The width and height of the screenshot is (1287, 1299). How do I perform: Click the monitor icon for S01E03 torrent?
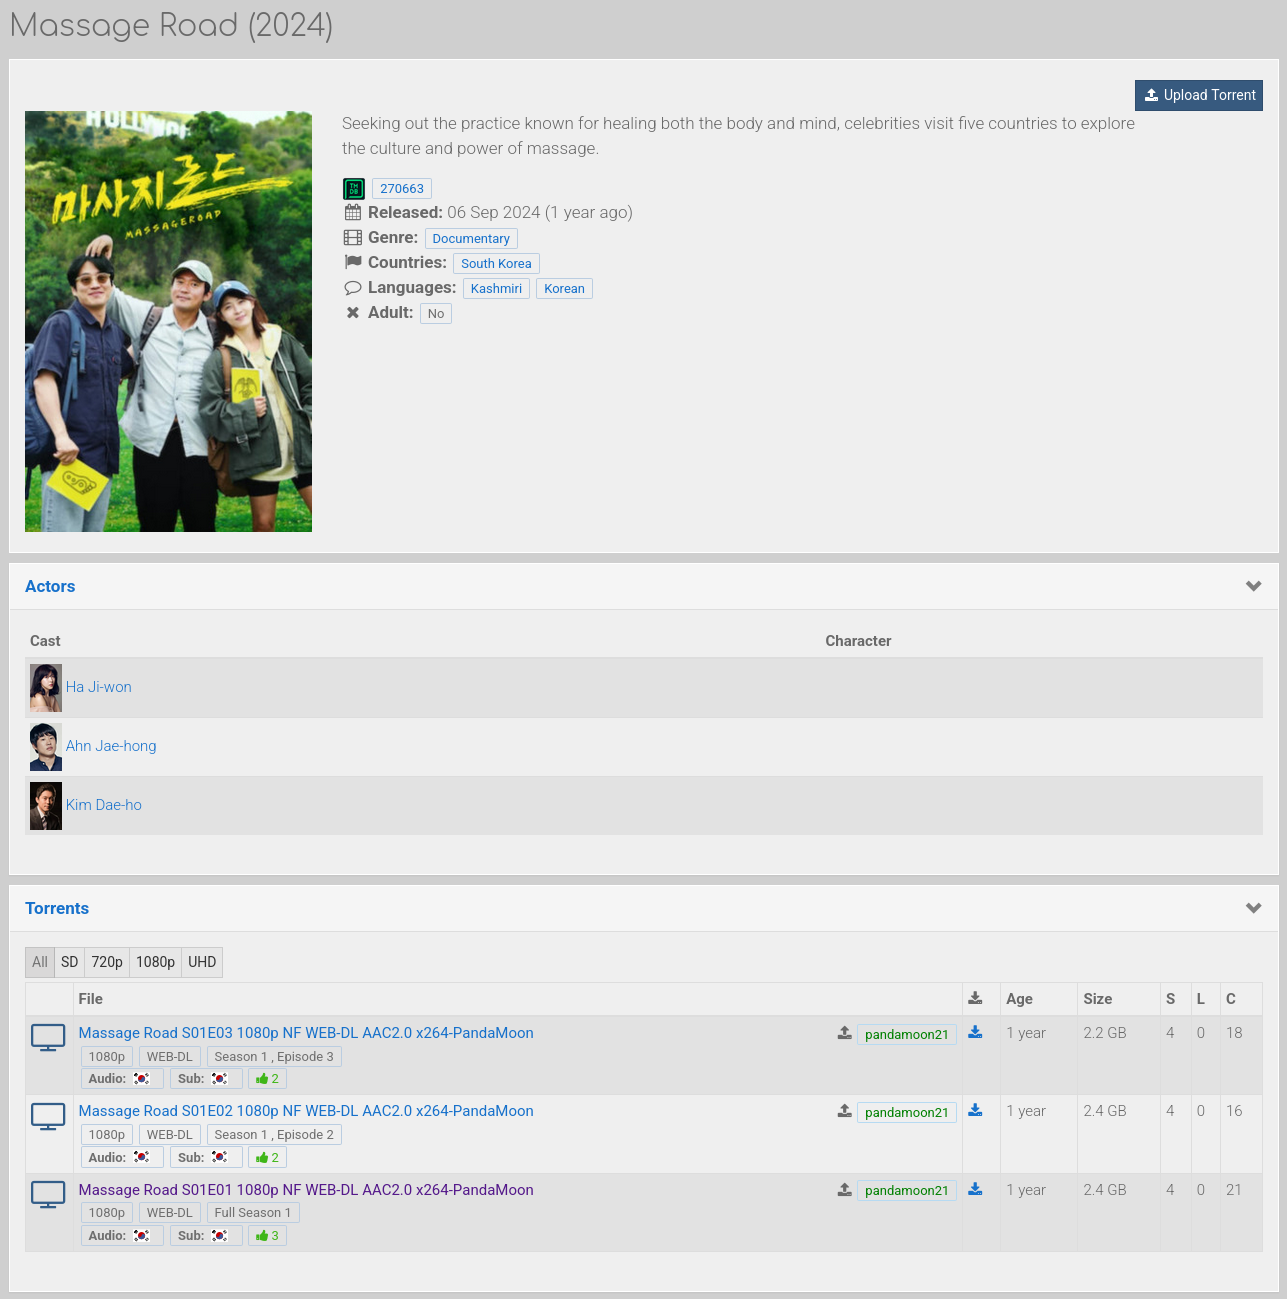pyautogui.click(x=48, y=1038)
